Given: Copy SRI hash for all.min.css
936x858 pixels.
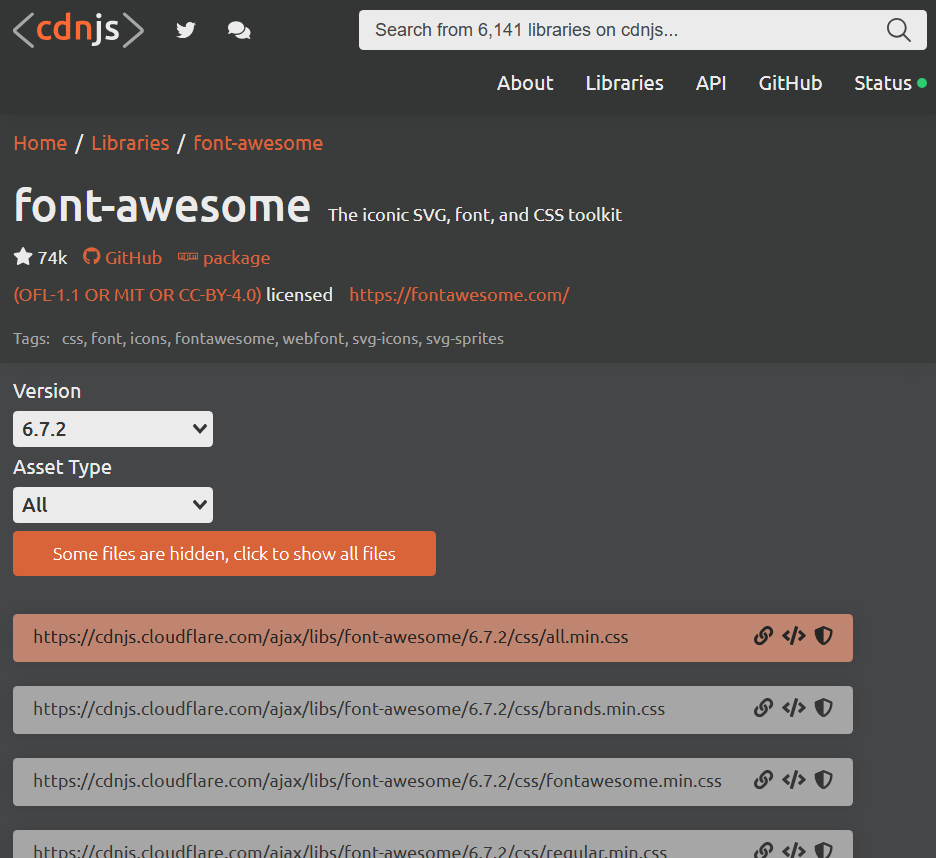Looking at the screenshot, I should coord(824,636).
